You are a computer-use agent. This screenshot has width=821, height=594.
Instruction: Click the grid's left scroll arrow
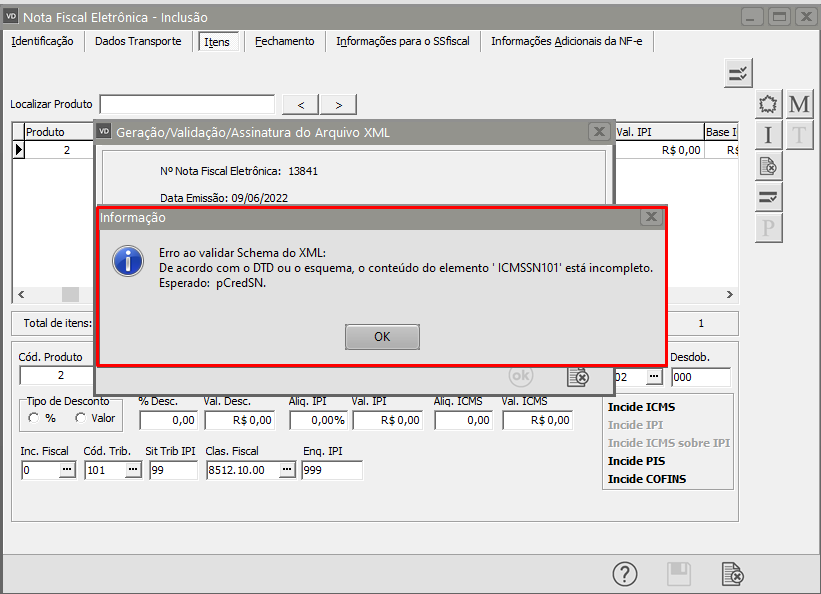coord(21,294)
